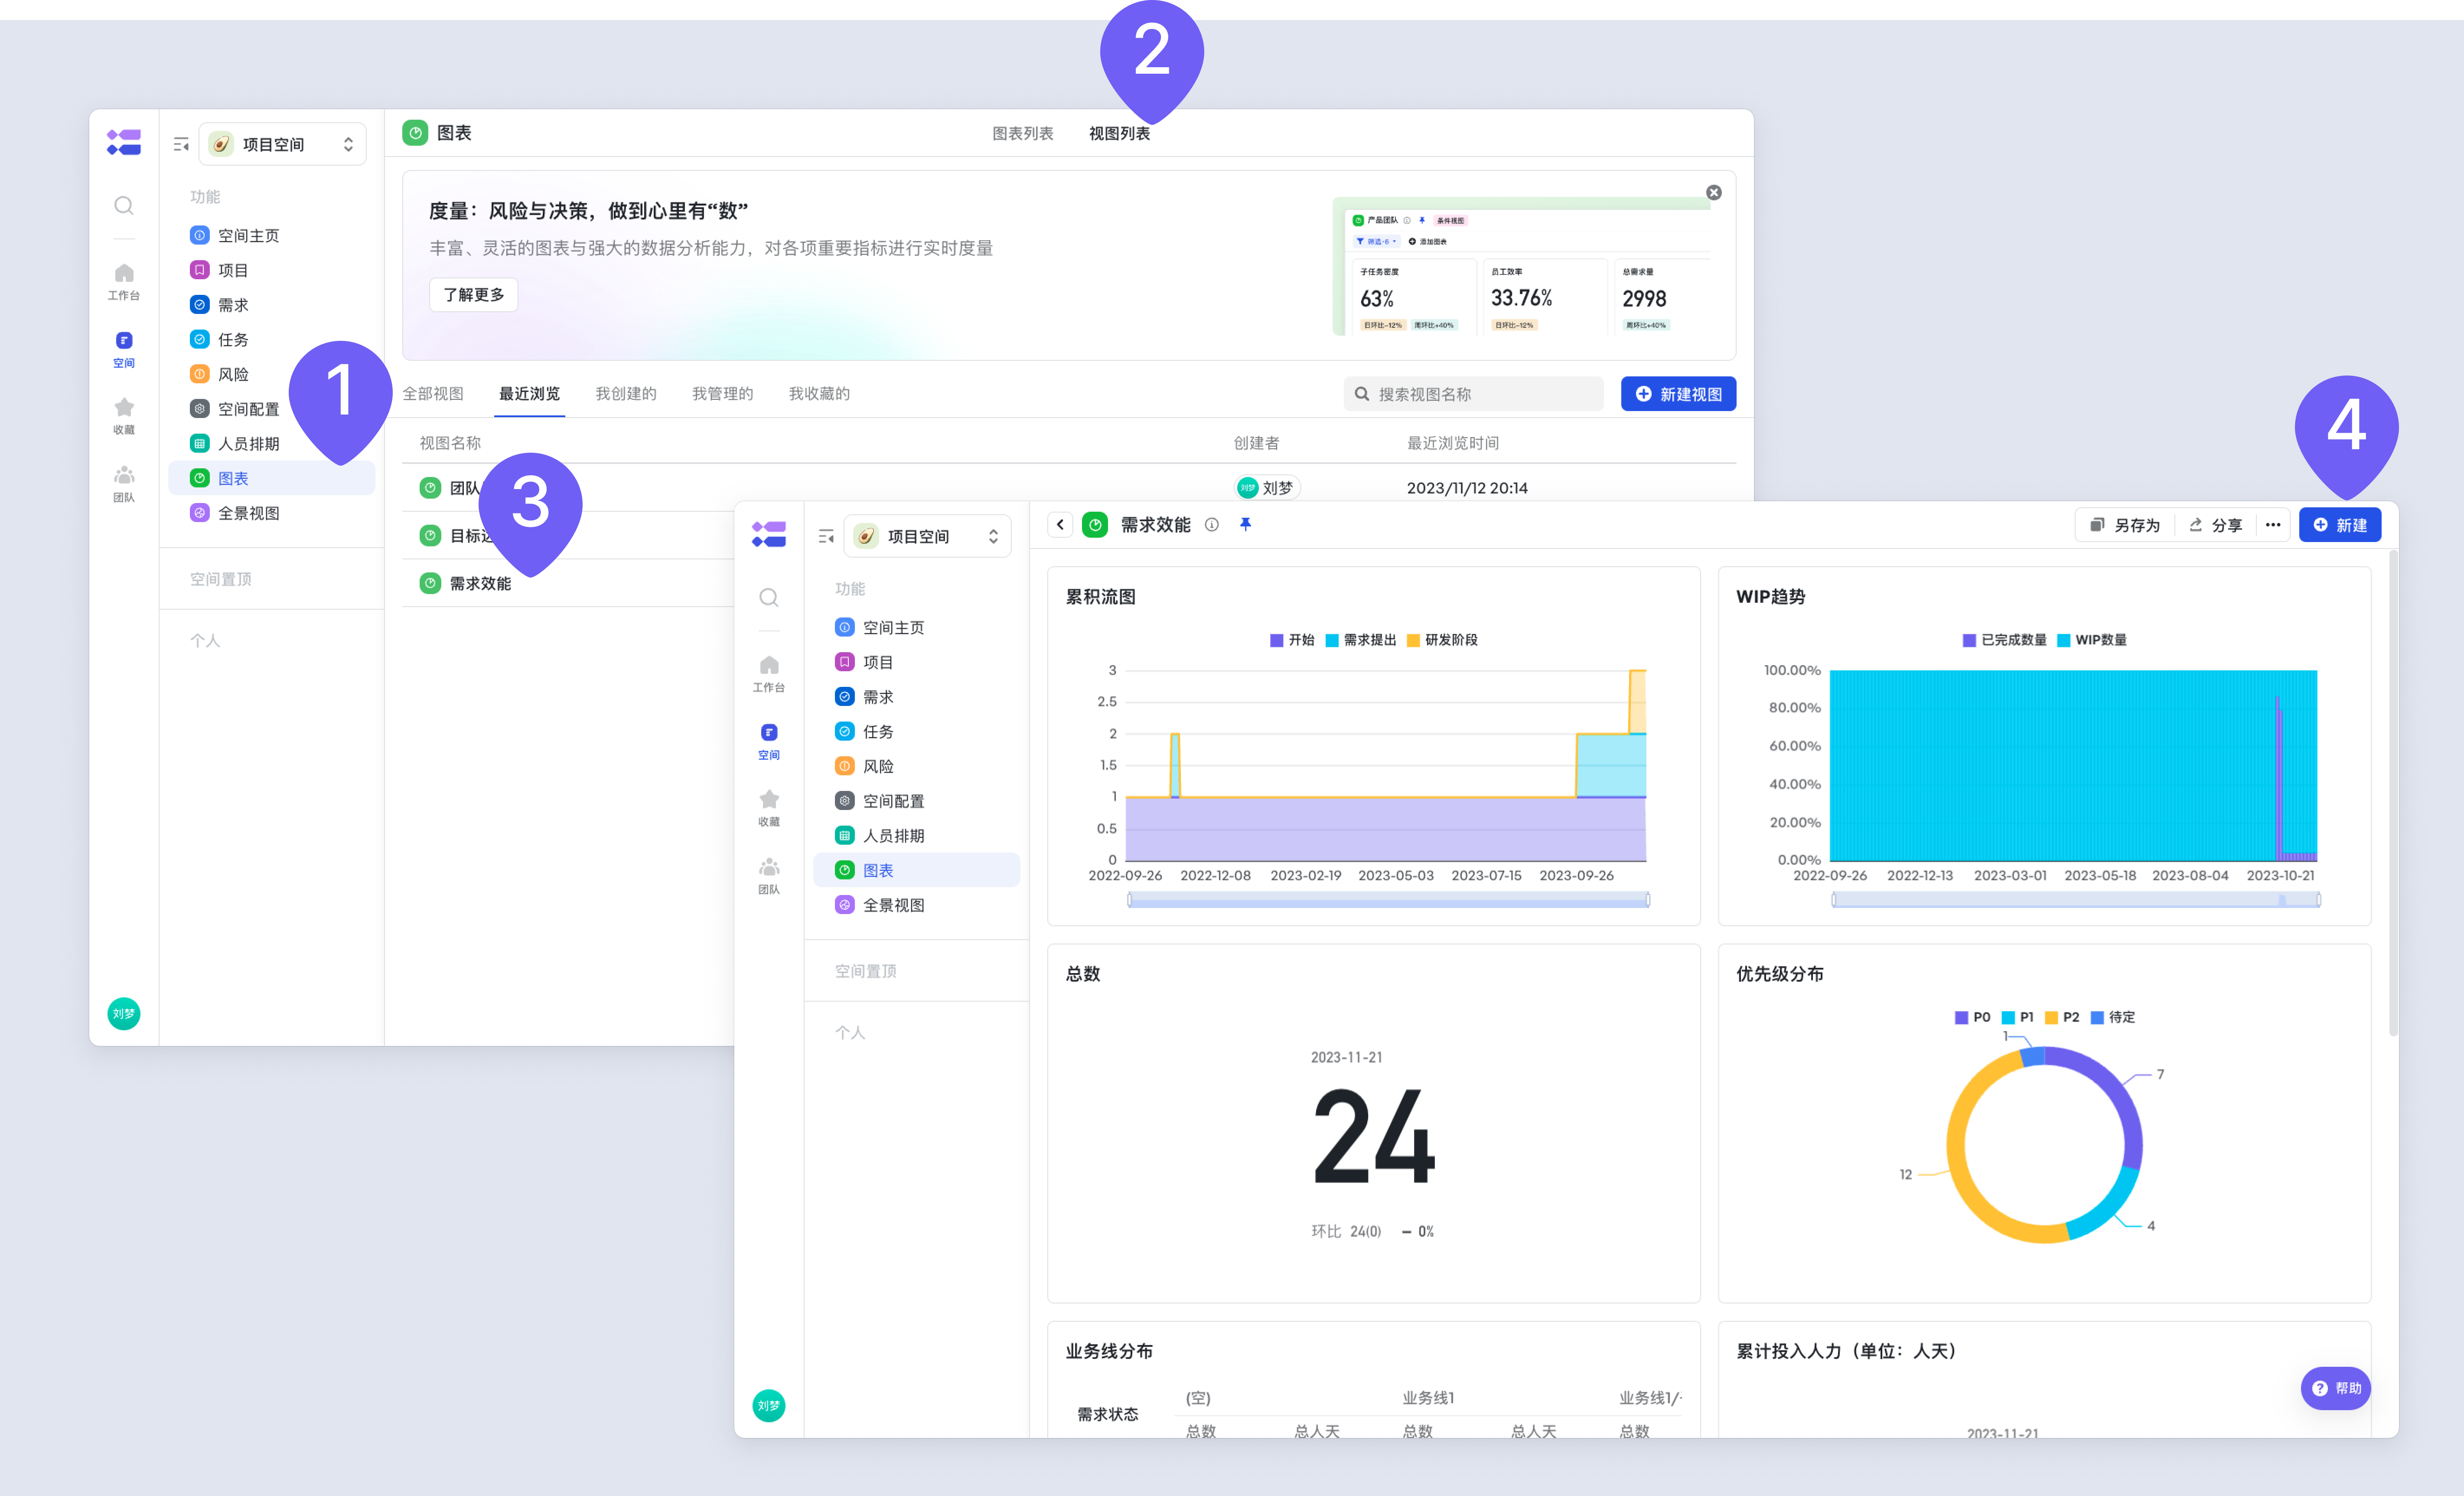Screen dimensions: 2464x1496
Task: Open the 项目空间 dropdown in the back window
Action: (x=283, y=145)
